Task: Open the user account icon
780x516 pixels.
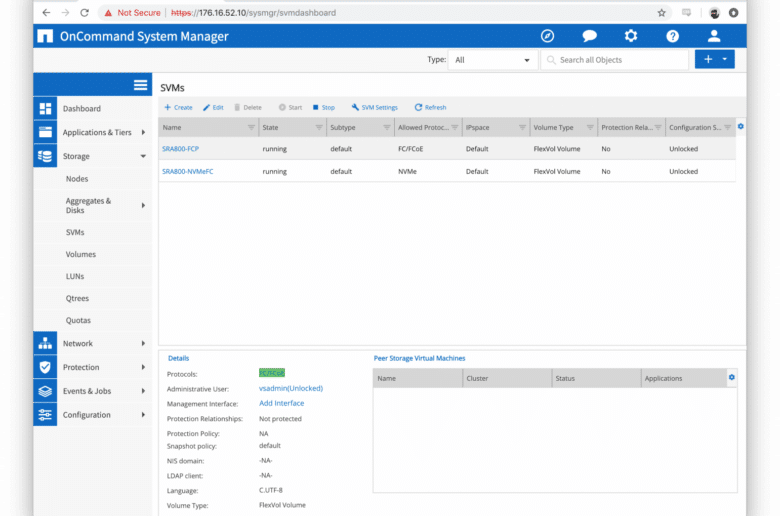Action: 714,36
